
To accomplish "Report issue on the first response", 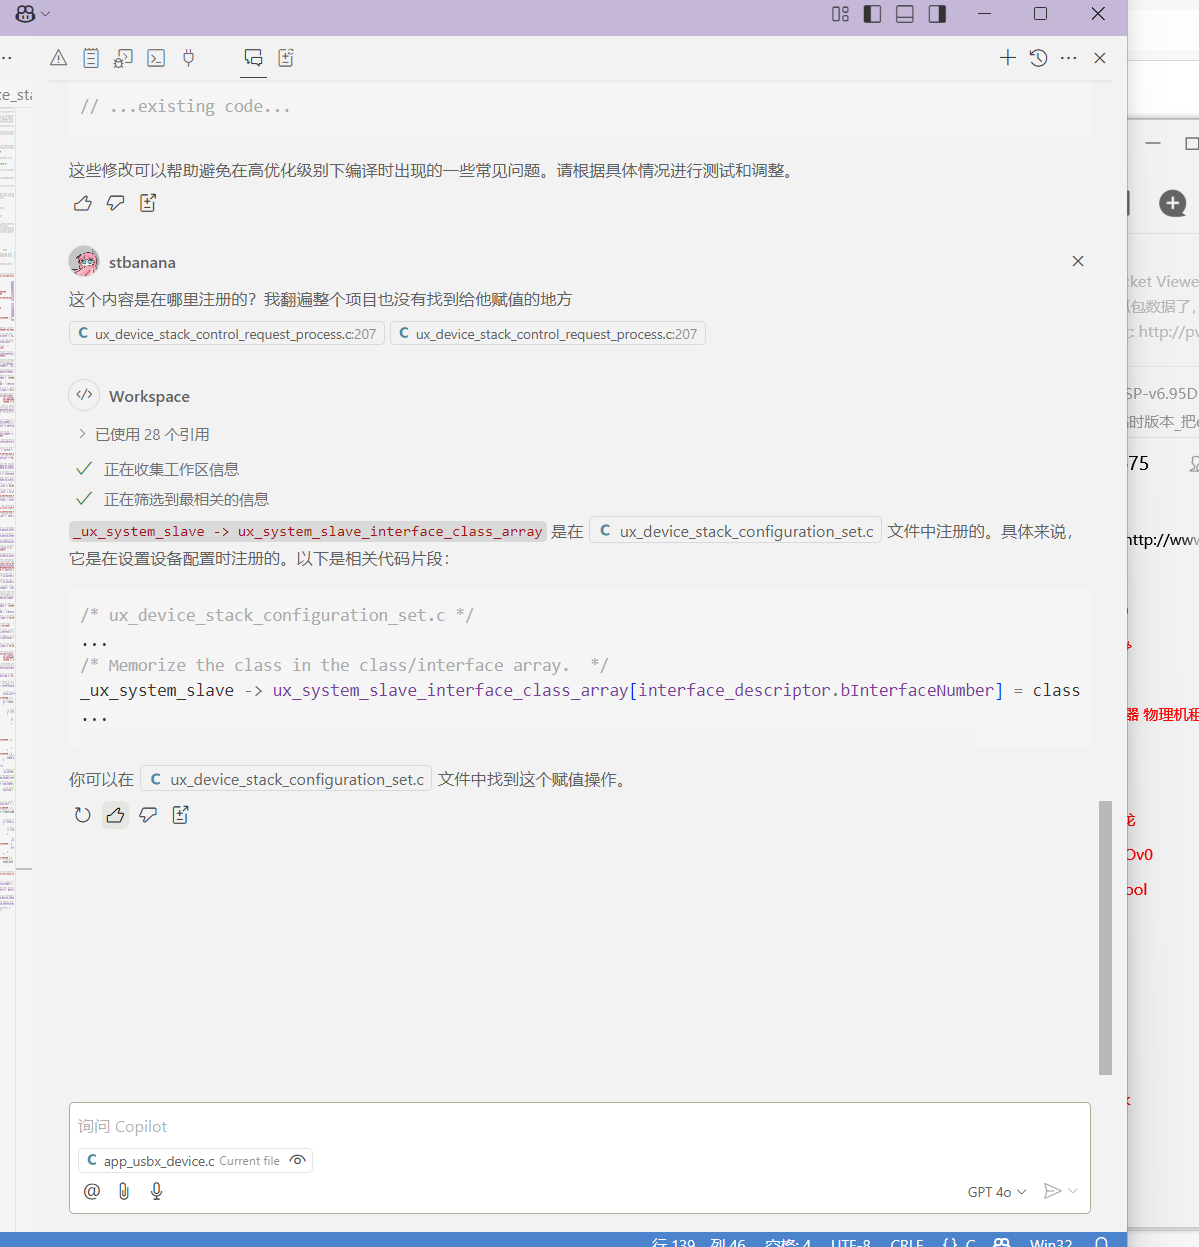I will coord(148,203).
